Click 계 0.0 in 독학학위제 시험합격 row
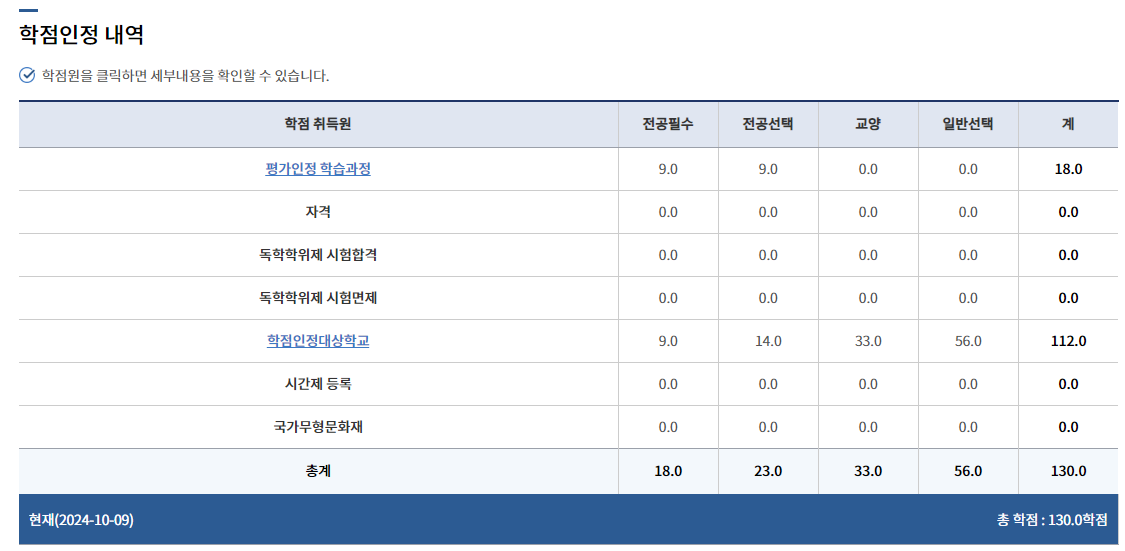Viewport: 1125px width, 551px height. (x=1068, y=255)
